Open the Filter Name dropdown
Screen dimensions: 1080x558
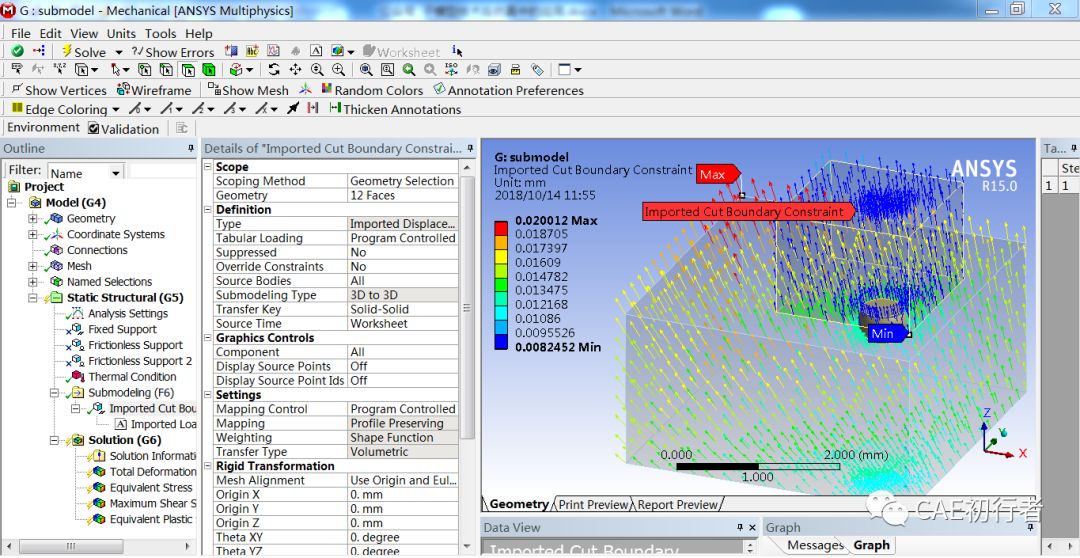pos(116,173)
